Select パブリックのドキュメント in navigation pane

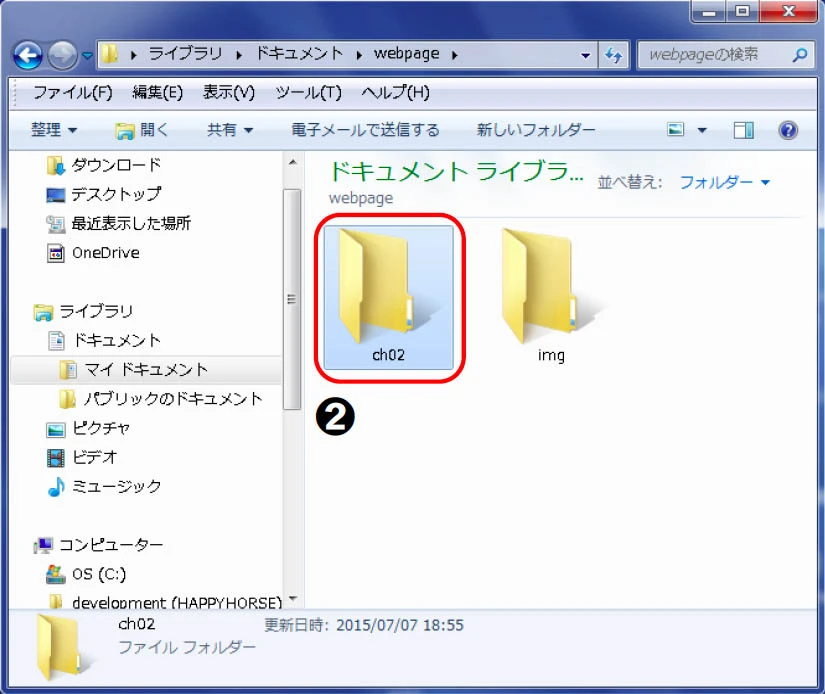click(x=173, y=399)
